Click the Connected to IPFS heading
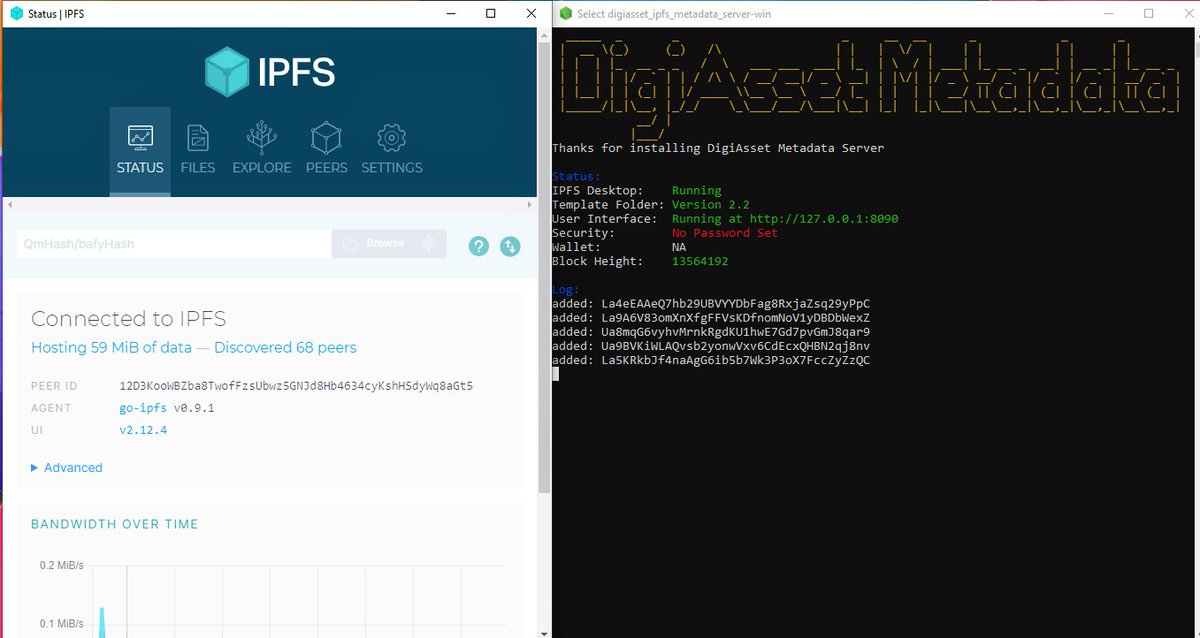Viewport: 1200px width, 638px height. tap(129, 319)
